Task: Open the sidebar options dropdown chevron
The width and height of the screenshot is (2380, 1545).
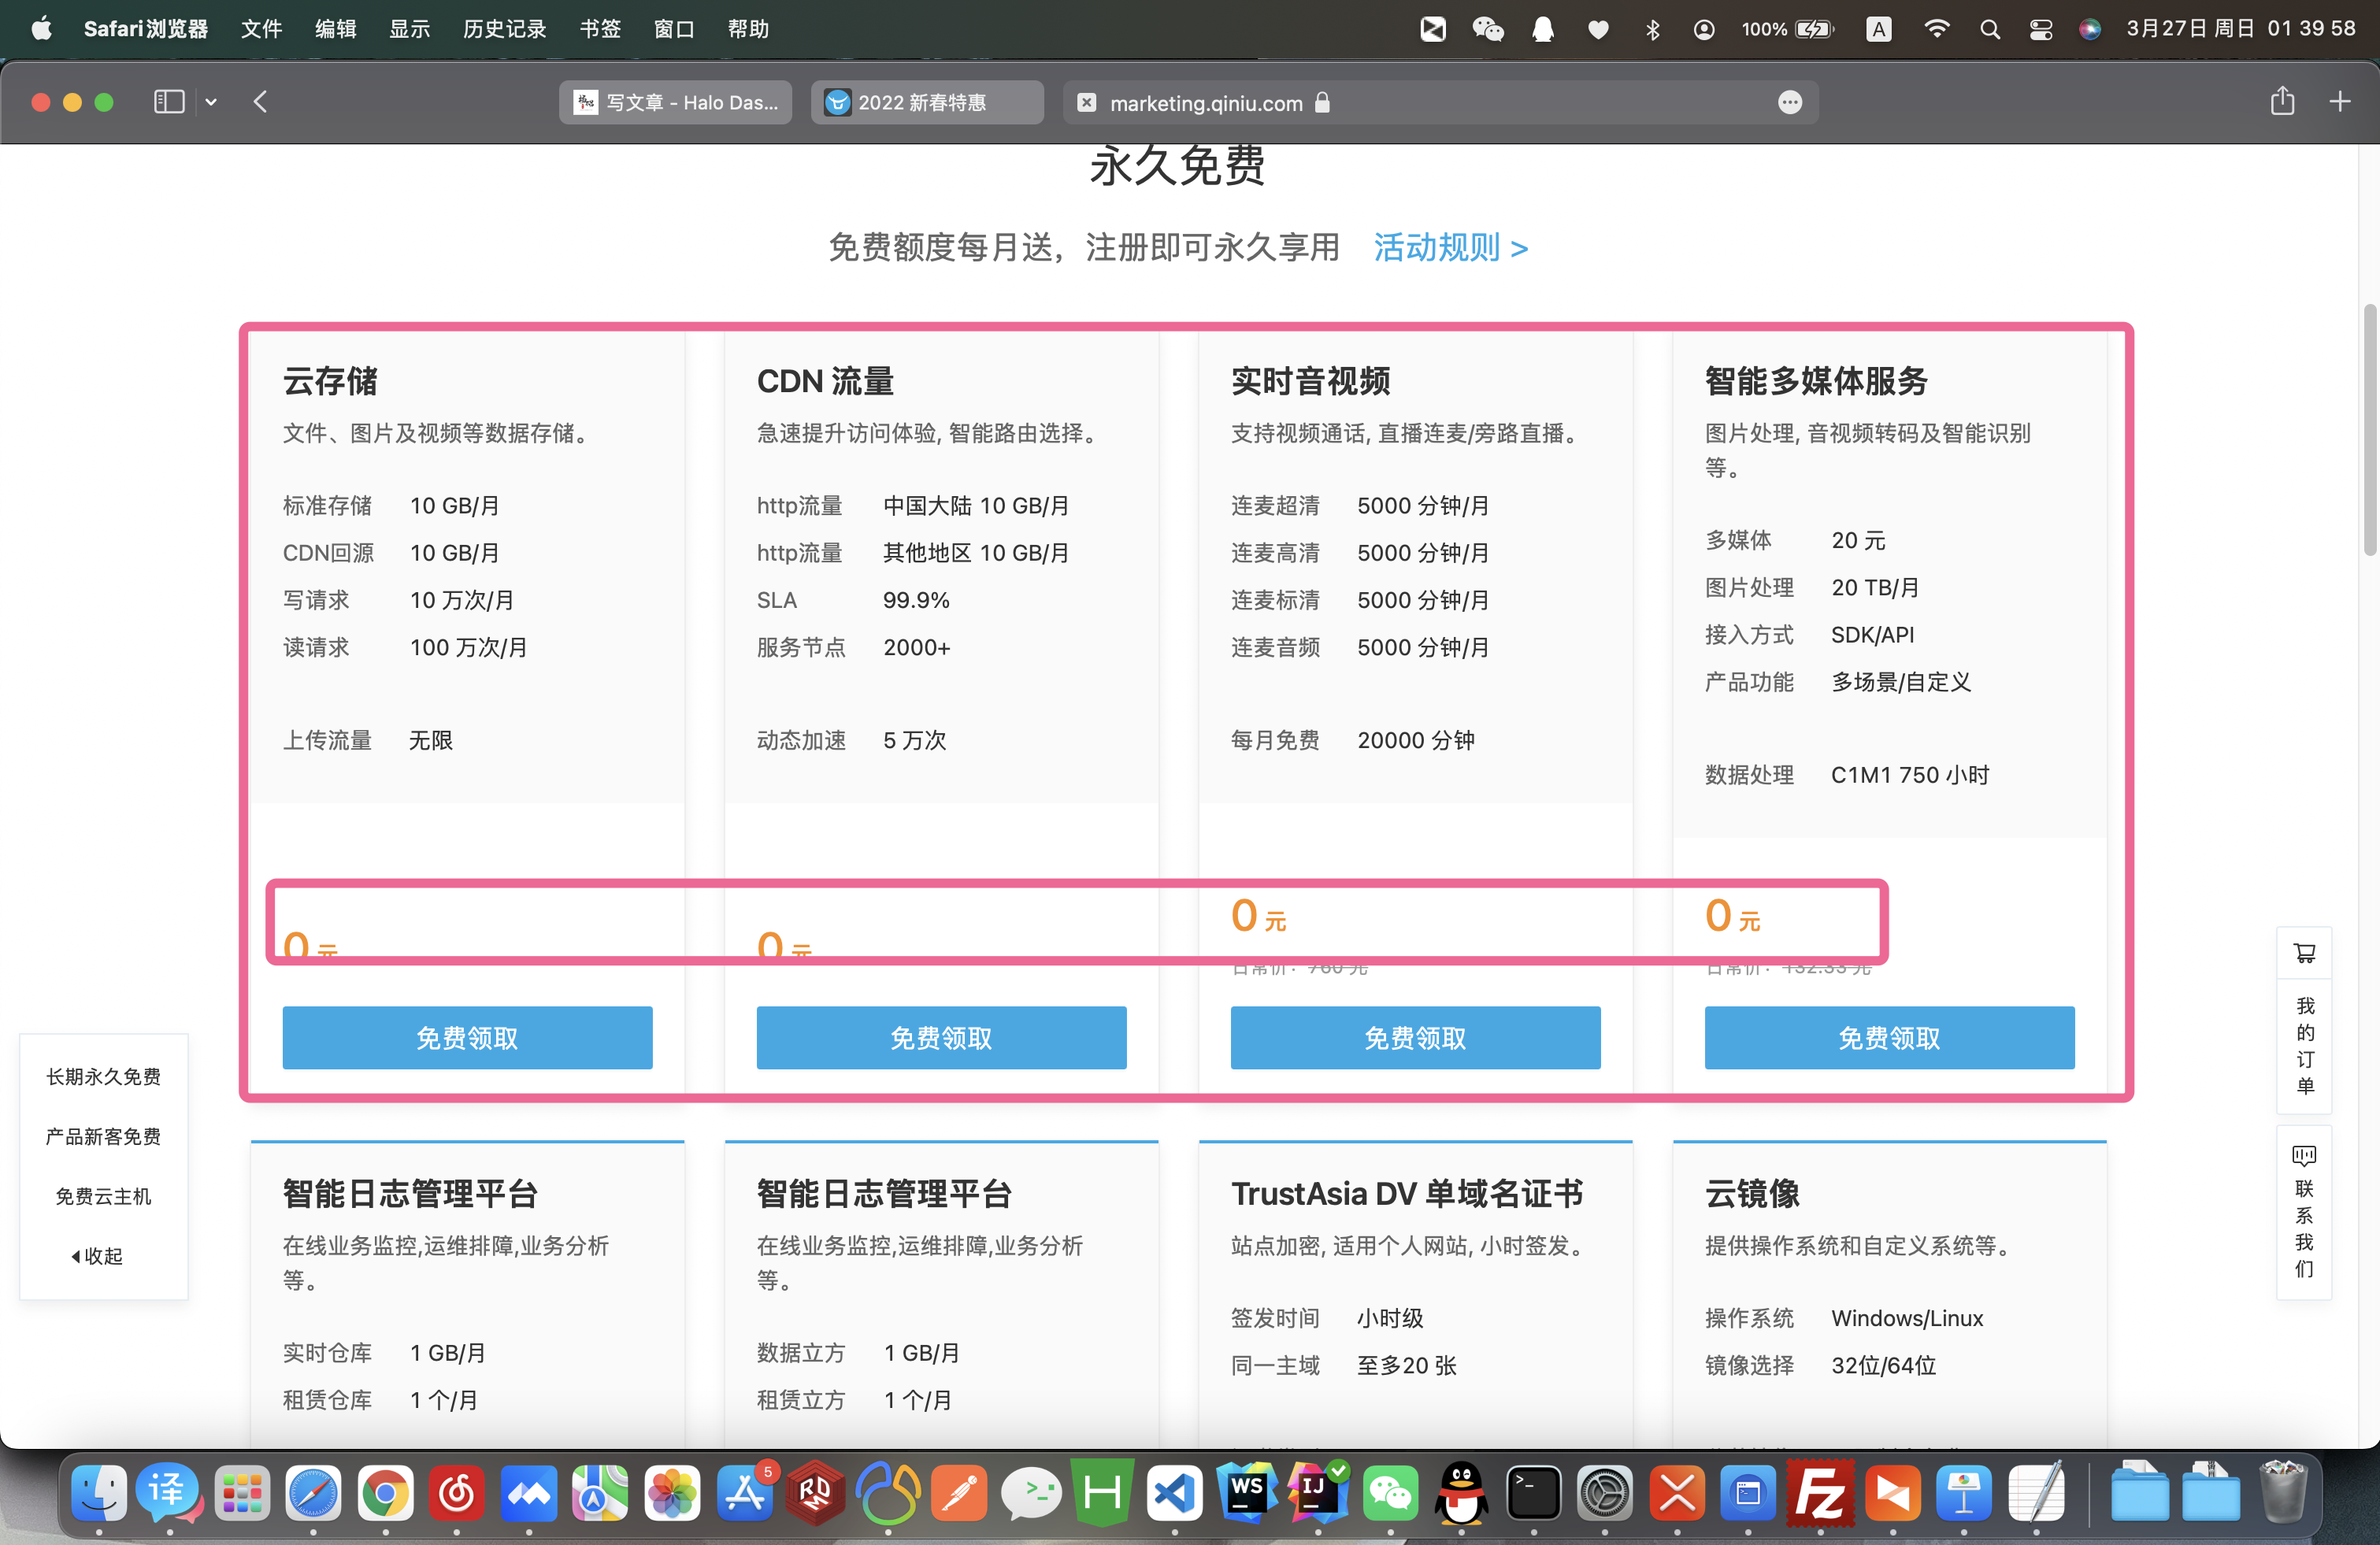Action: 211,102
